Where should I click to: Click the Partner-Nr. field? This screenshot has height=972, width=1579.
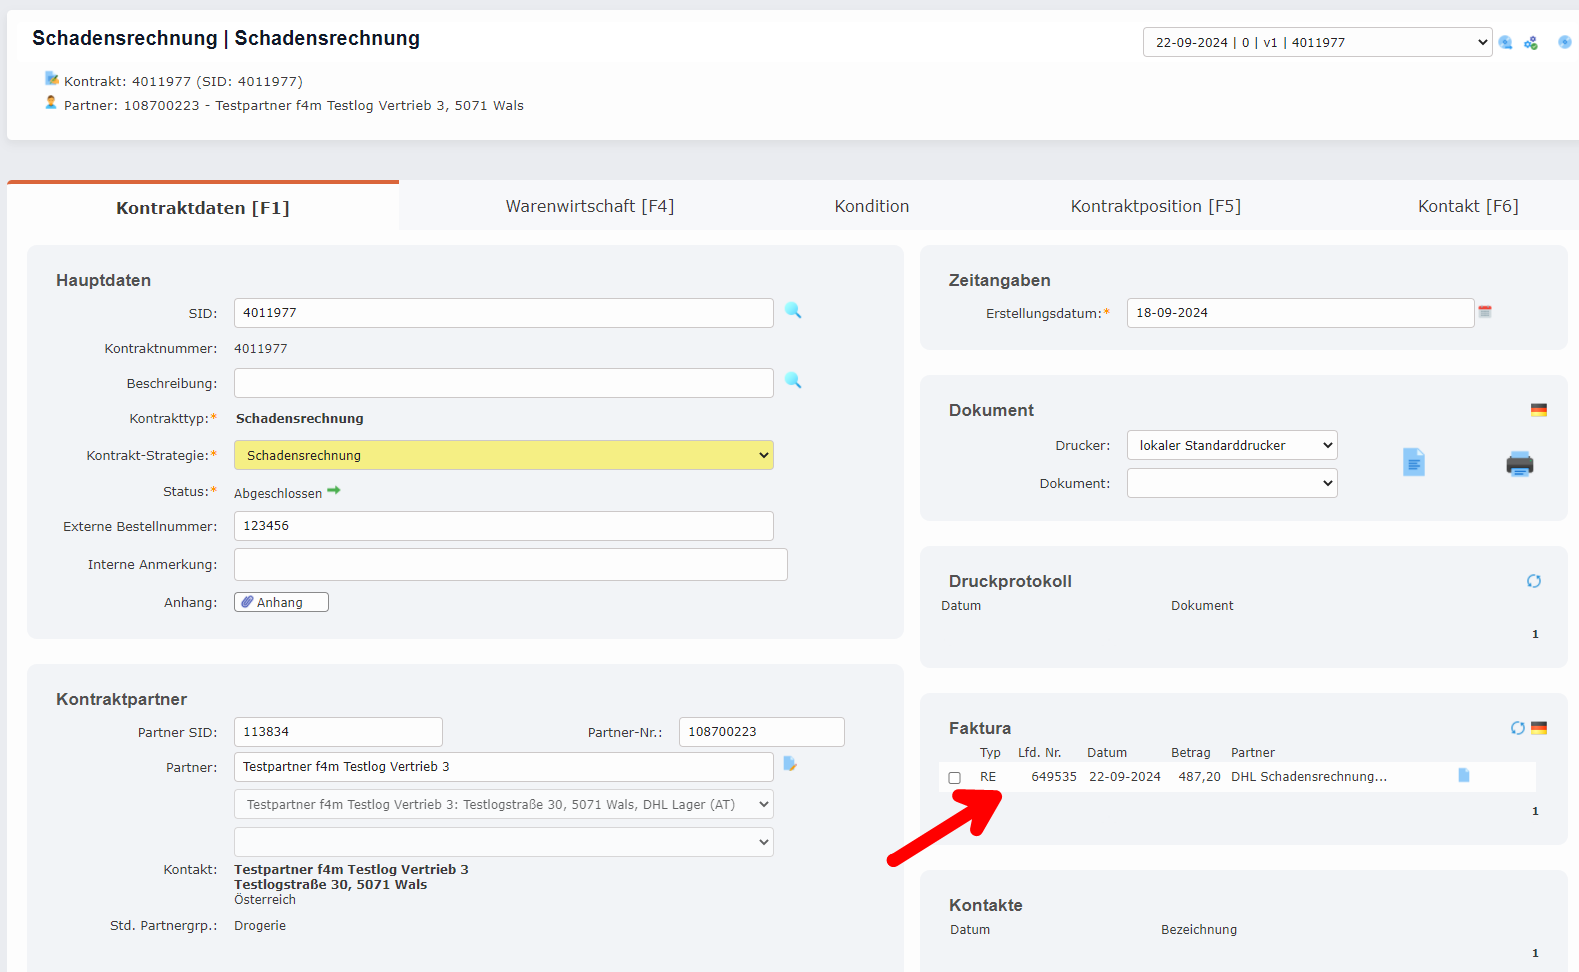pos(762,732)
